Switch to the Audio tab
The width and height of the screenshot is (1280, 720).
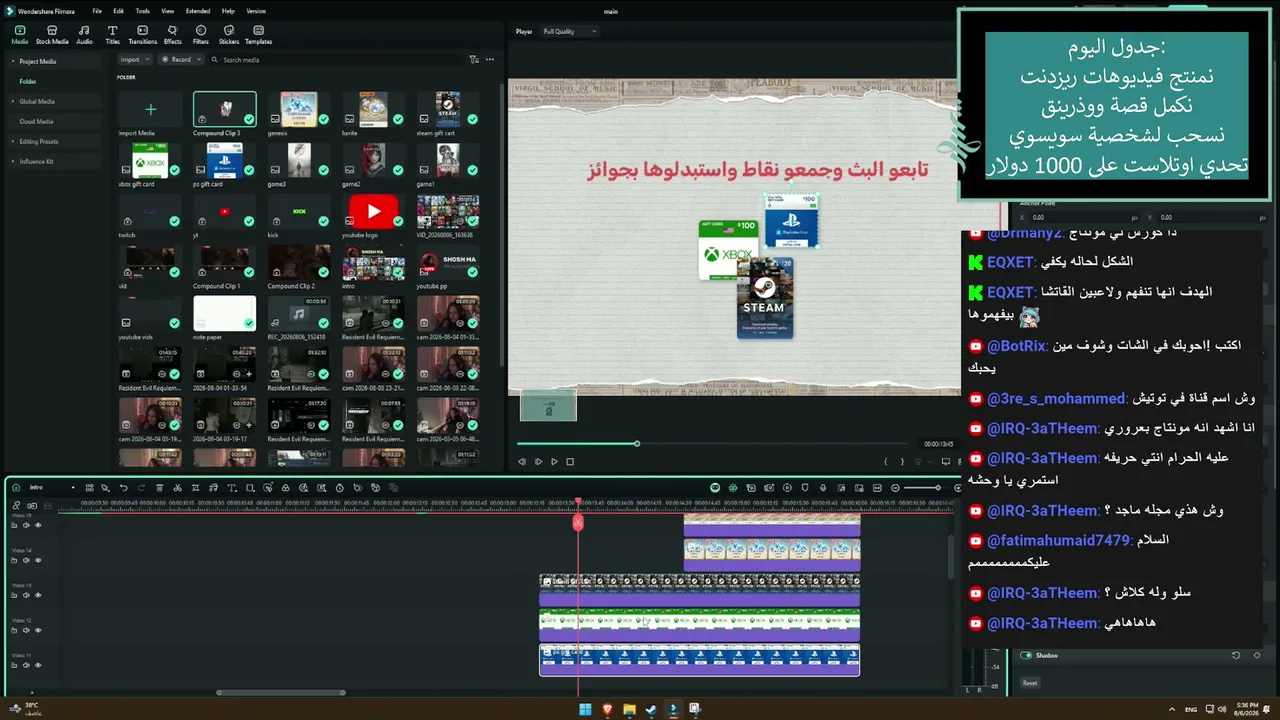[x=84, y=35]
